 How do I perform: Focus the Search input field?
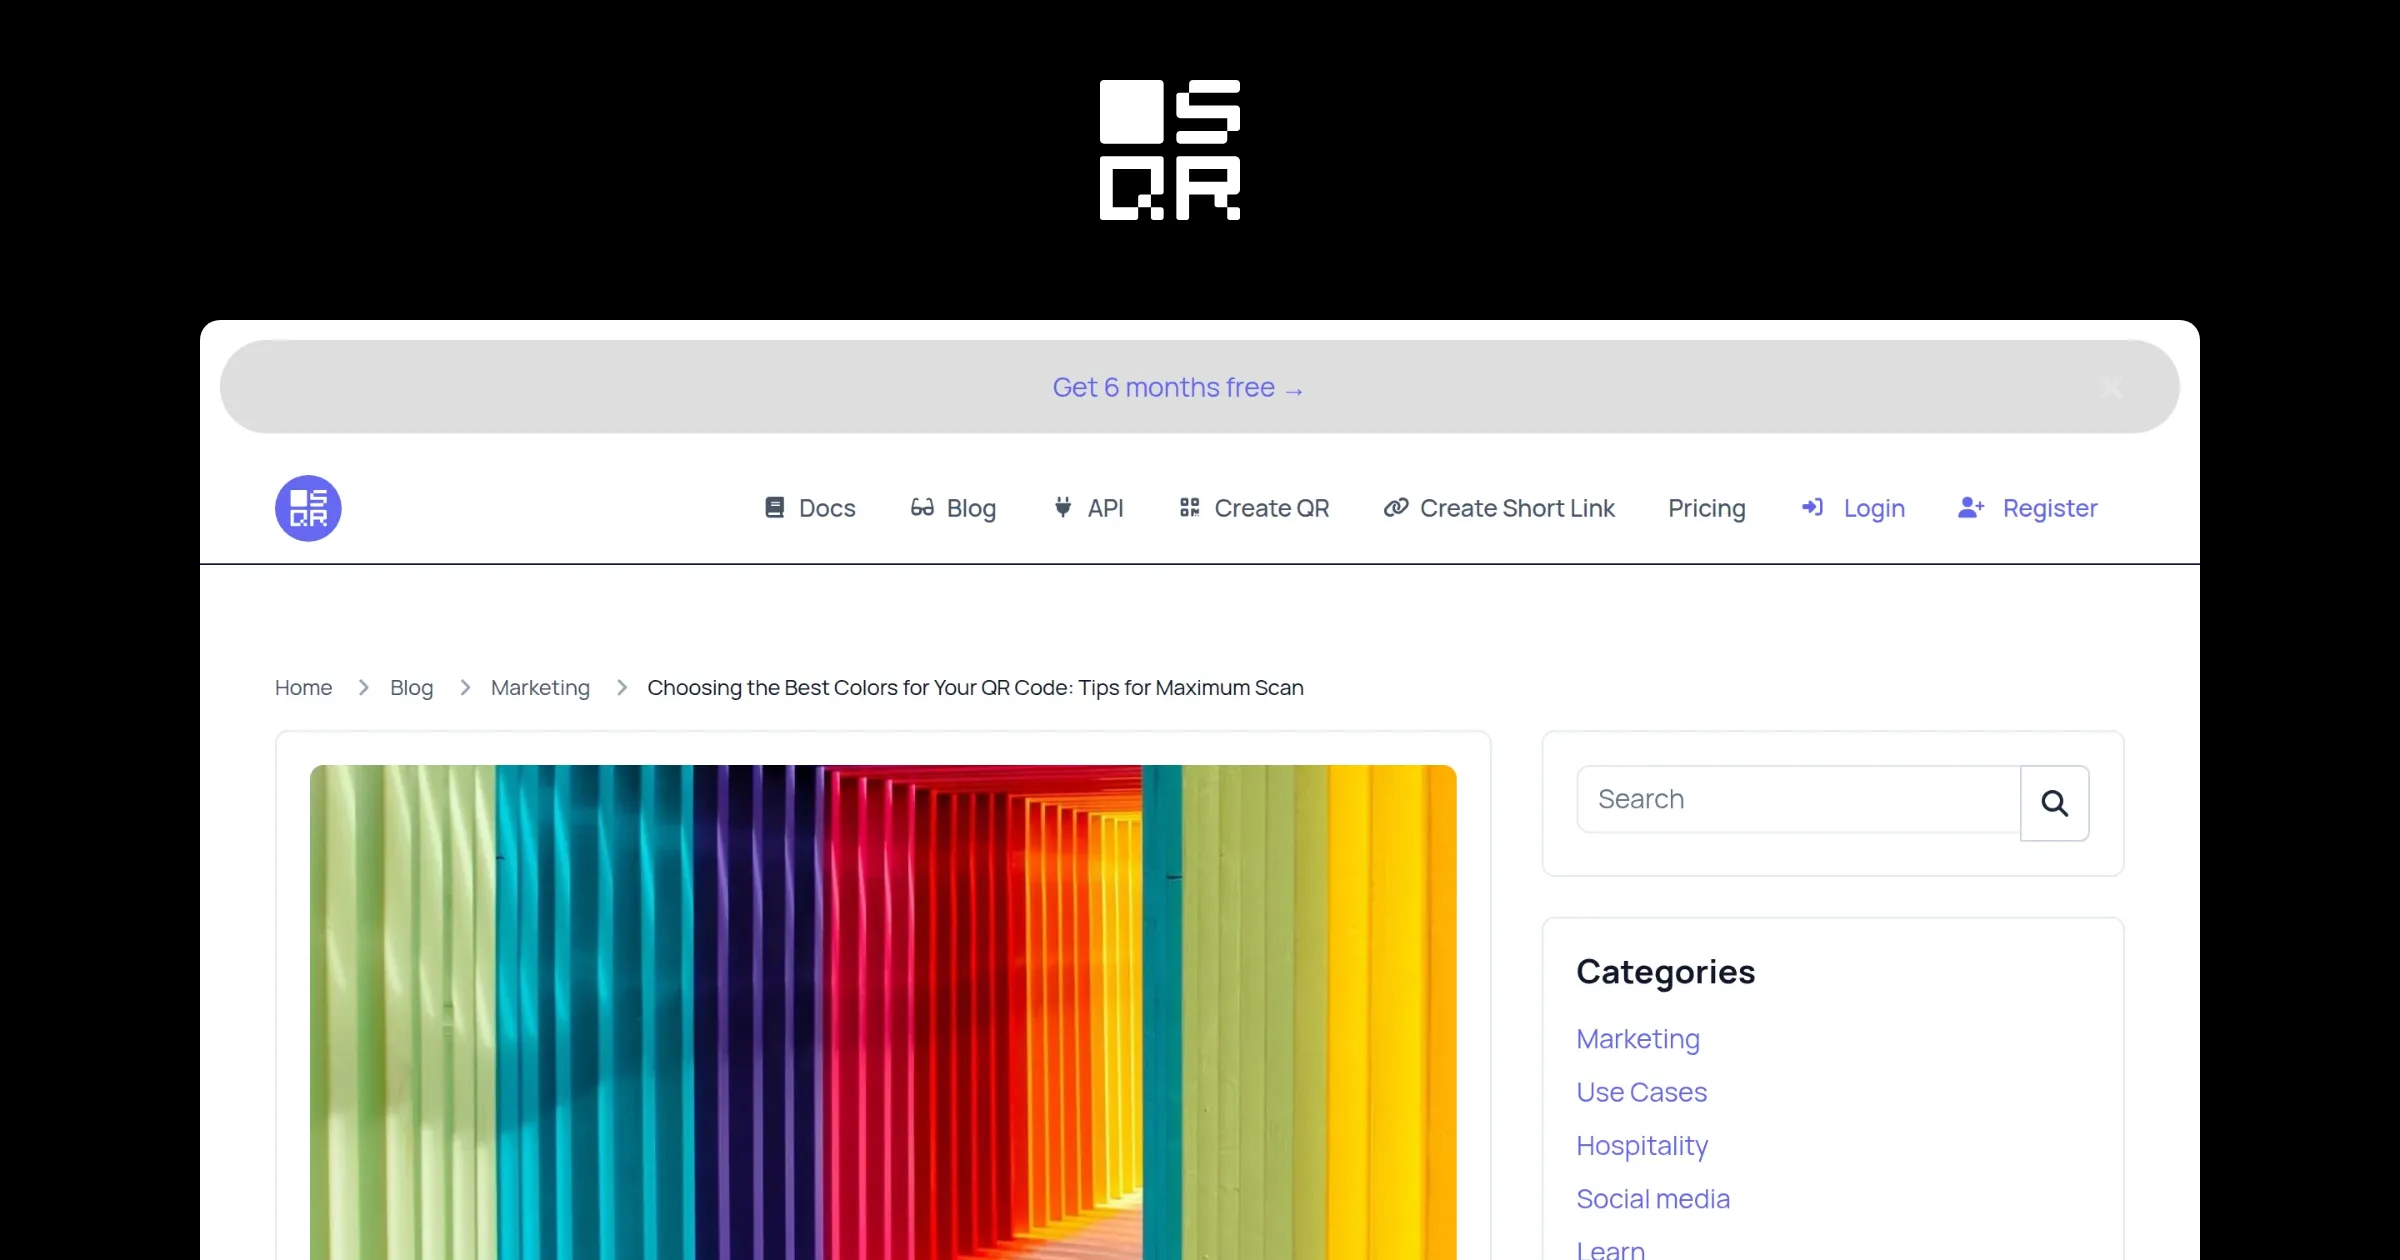1798,800
